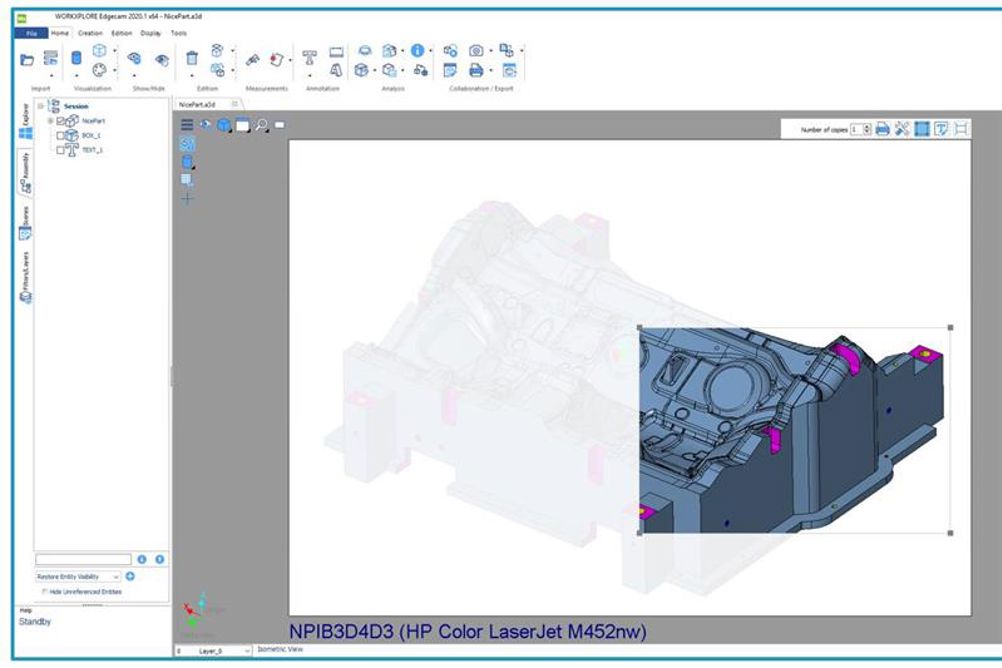This screenshot has height=668, width=1002.
Task: Select the BOX_1 tree item
Action: click(91, 136)
